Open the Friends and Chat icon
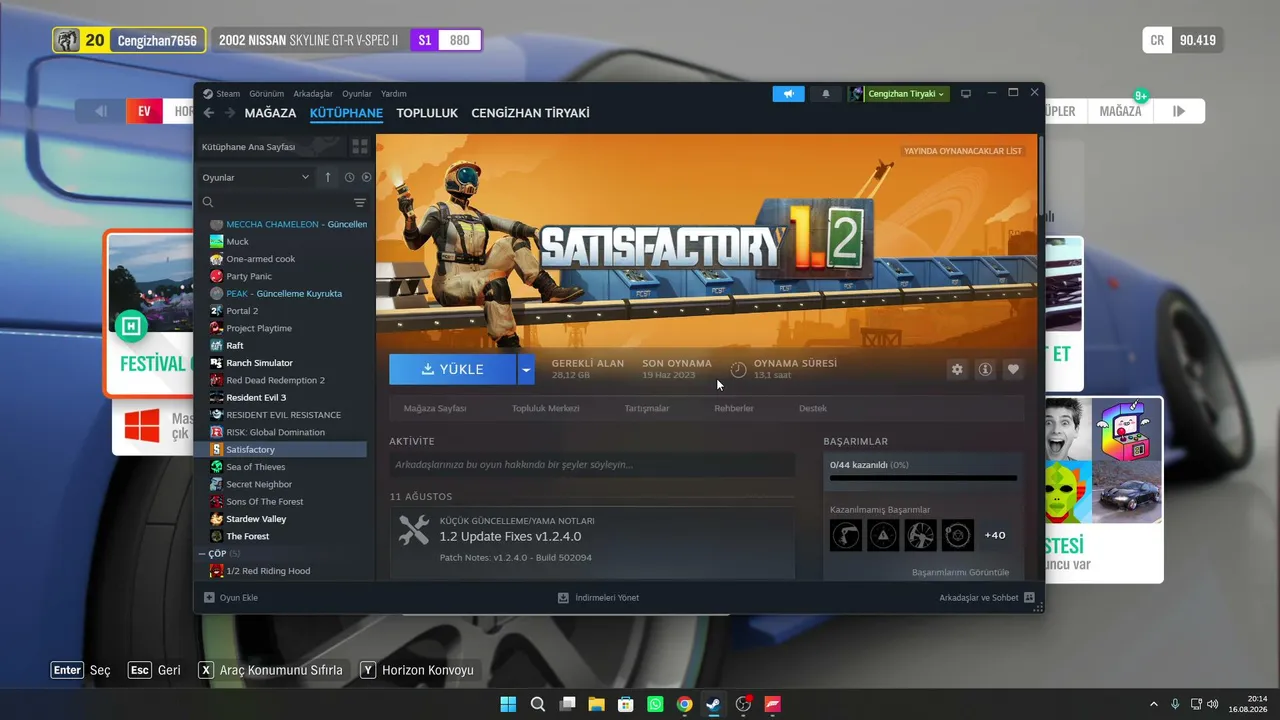This screenshot has height=720, width=1280. pyautogui.click(x=1029, y=597)
